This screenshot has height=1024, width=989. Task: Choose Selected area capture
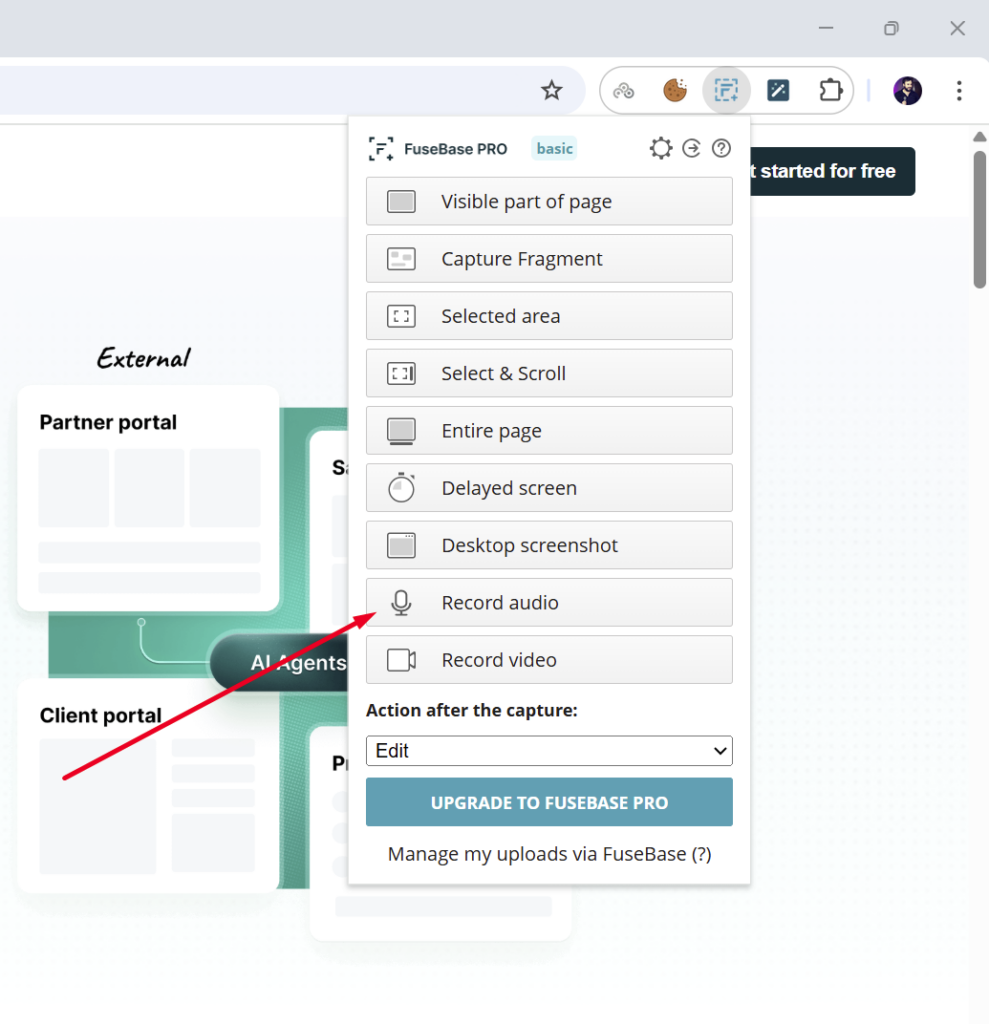(549, 316)
